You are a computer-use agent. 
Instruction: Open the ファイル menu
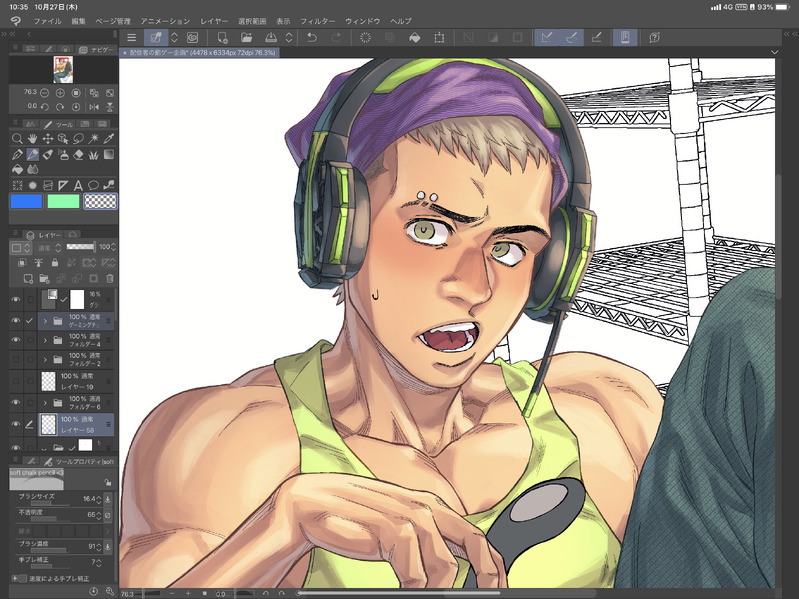pyautogui.click(x=47, y=21)
